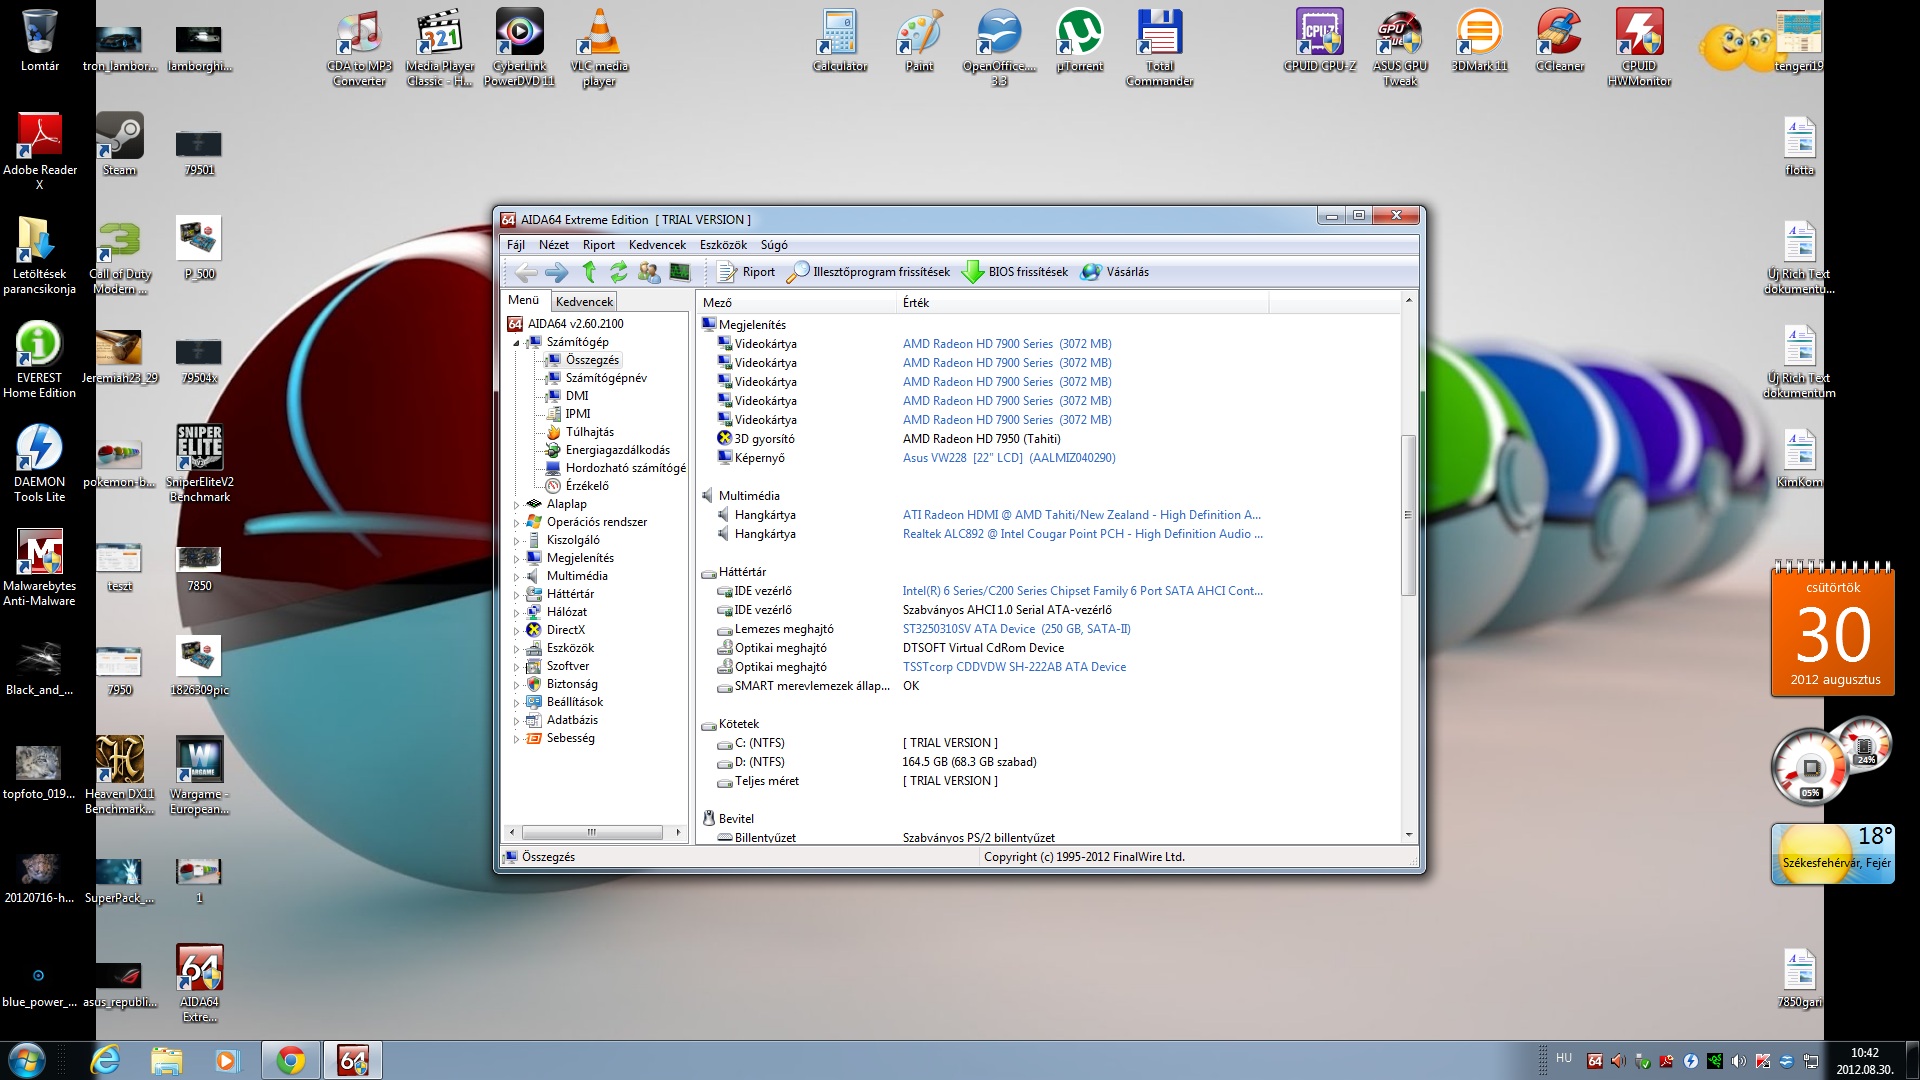The height and width of the screenshot is (1080, 1920).
Task: Click the green Refresh toolbar icon
Action: 619,272
